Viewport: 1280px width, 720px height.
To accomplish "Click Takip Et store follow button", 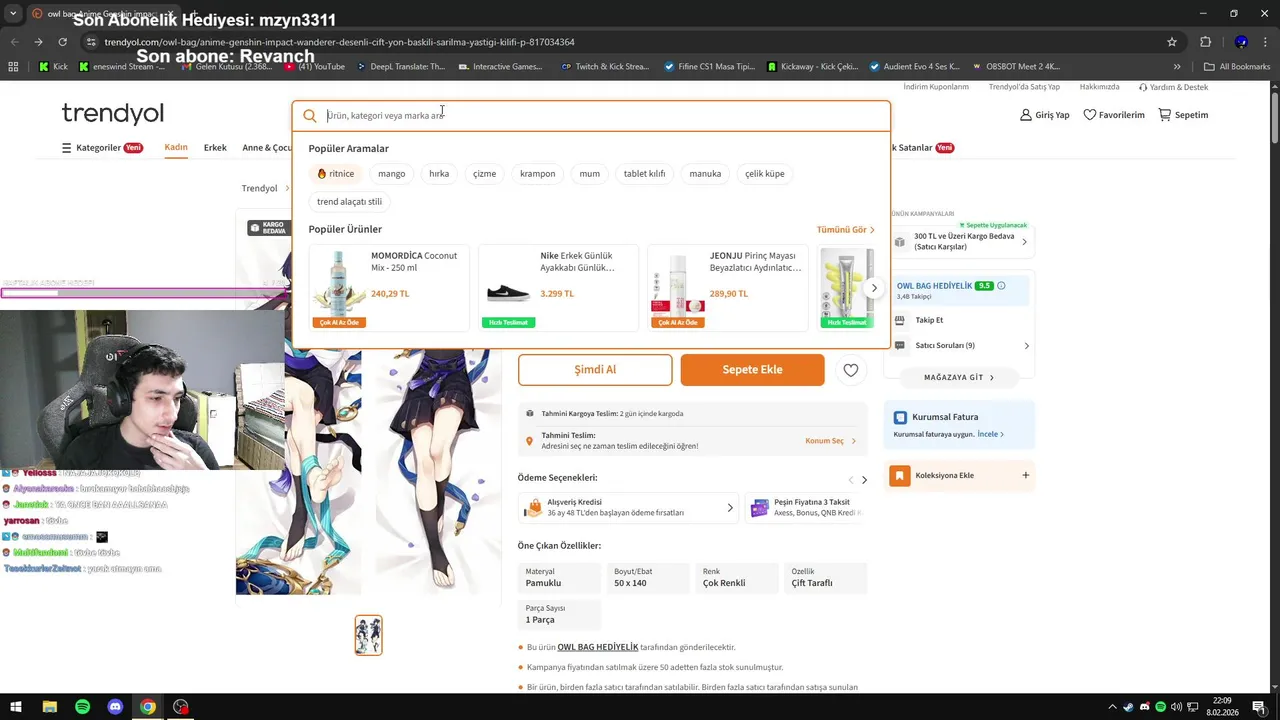I will pyautogui.click(x=929, y=320).
